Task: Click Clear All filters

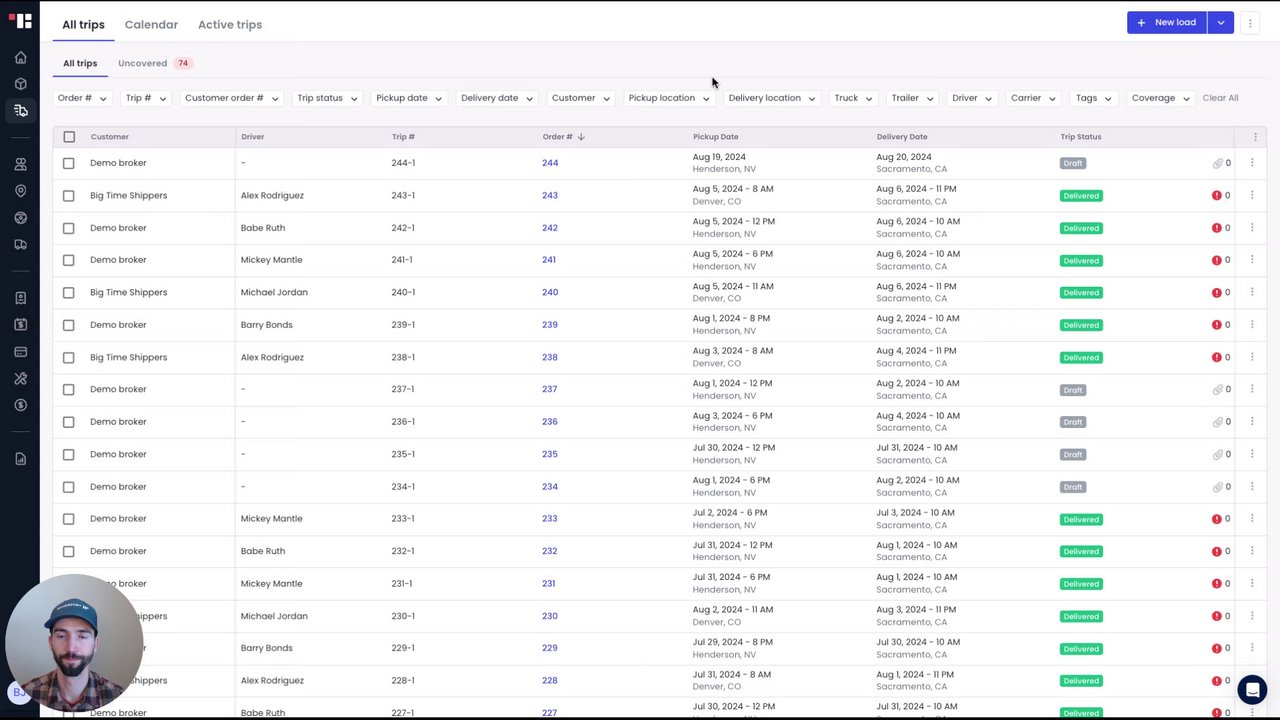Action: pyautogui.click(x=1220, y=98)
